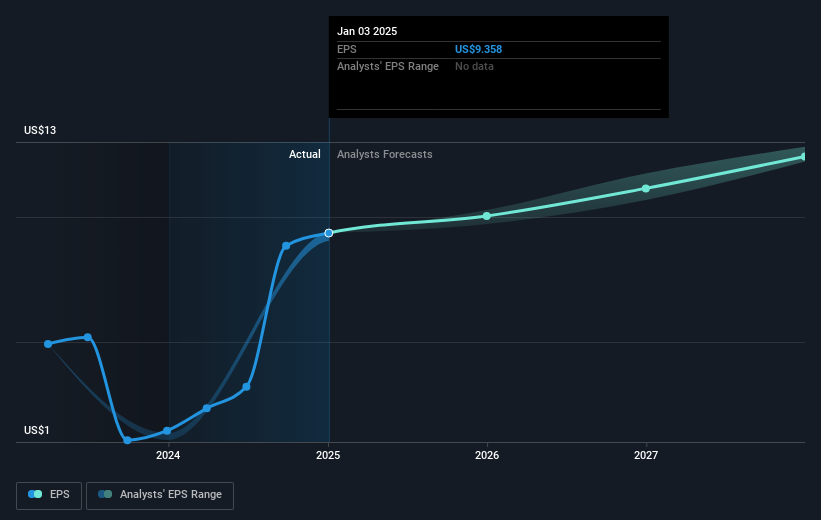Viewport: 821px width, 520px height.
Task: Click the first EPS data point on the left
Action: (x=48, y=344)
